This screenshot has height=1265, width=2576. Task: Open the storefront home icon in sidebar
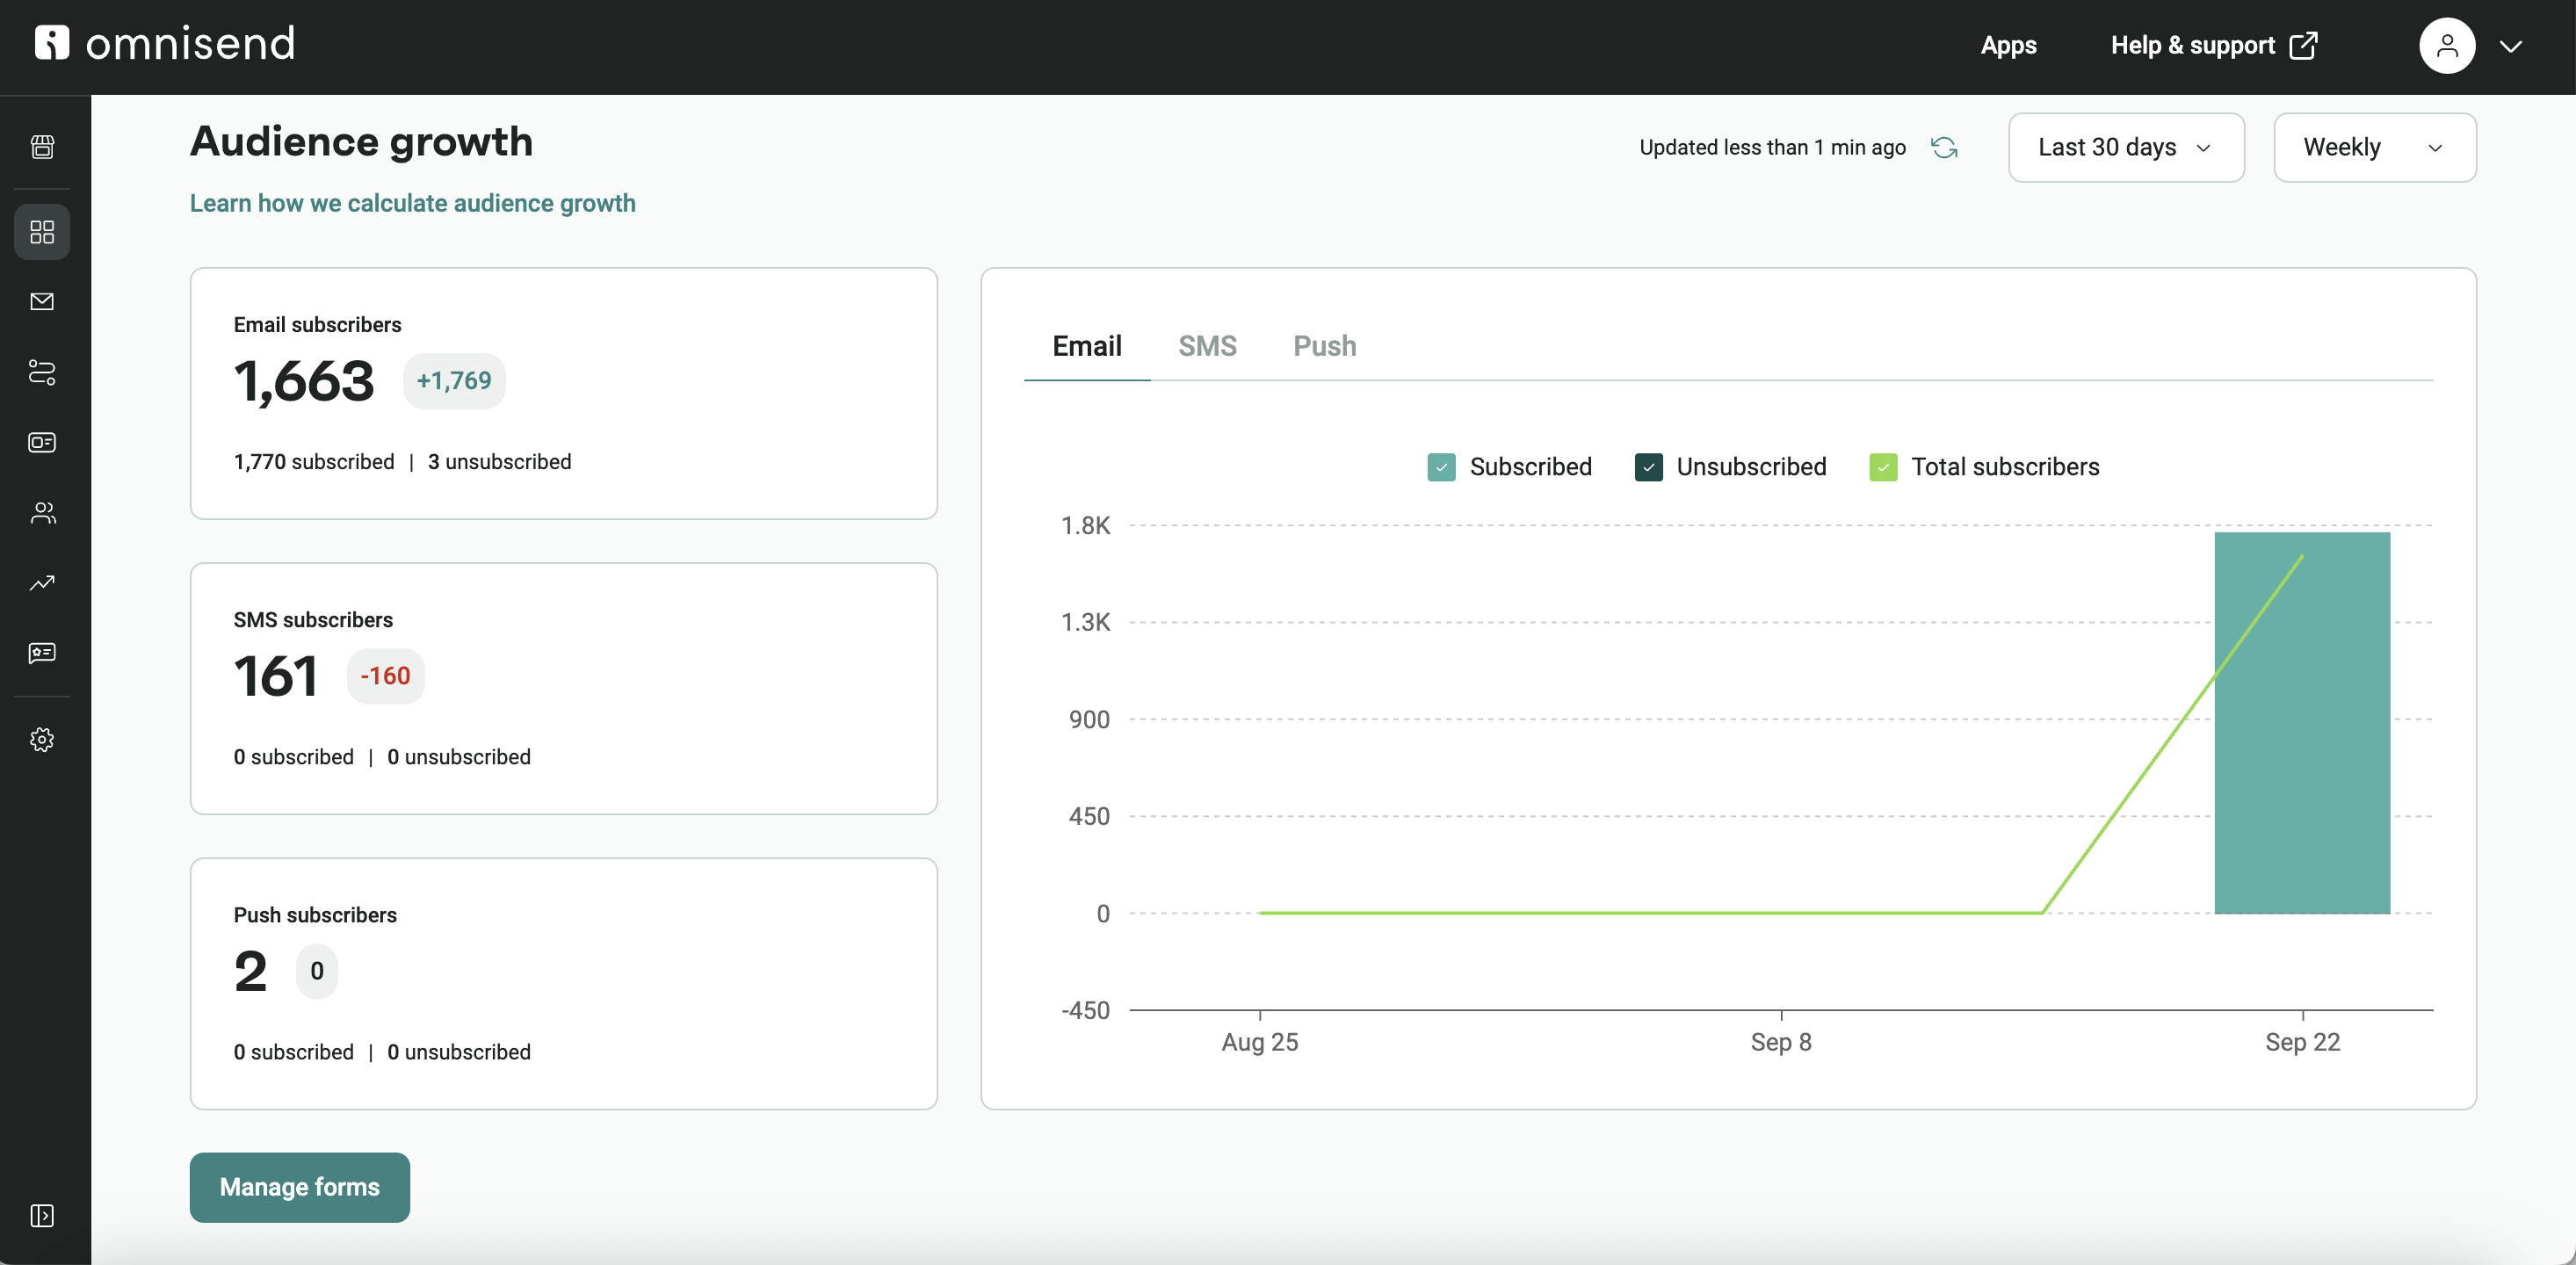pos(42,146)
